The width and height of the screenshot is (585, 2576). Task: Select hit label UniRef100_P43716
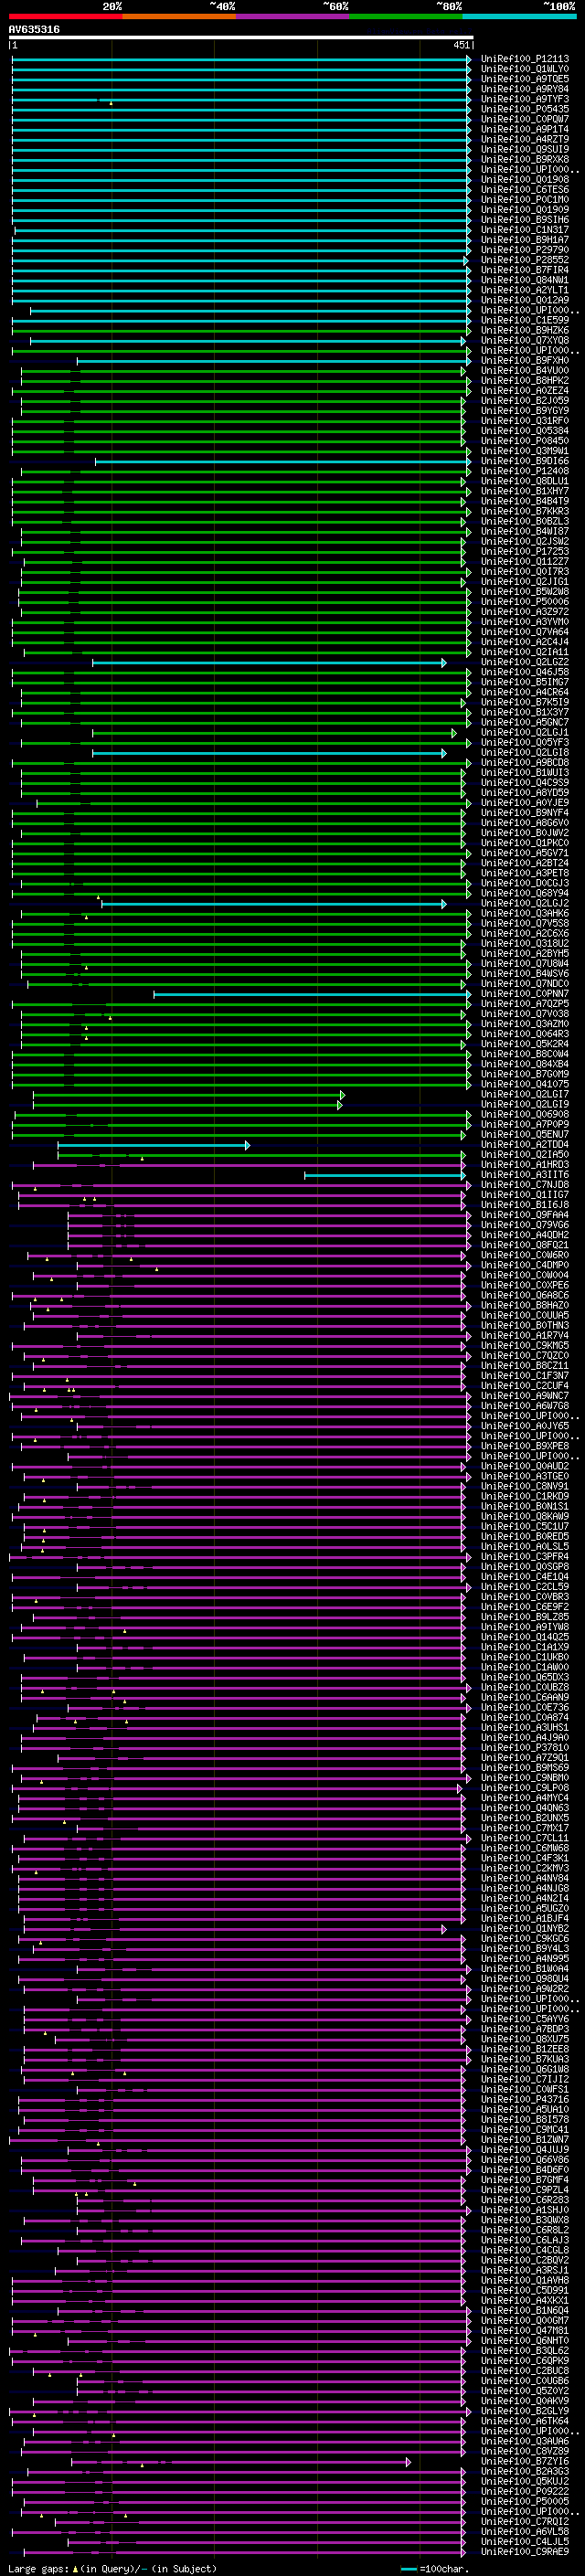click(x=525, y=2099)
